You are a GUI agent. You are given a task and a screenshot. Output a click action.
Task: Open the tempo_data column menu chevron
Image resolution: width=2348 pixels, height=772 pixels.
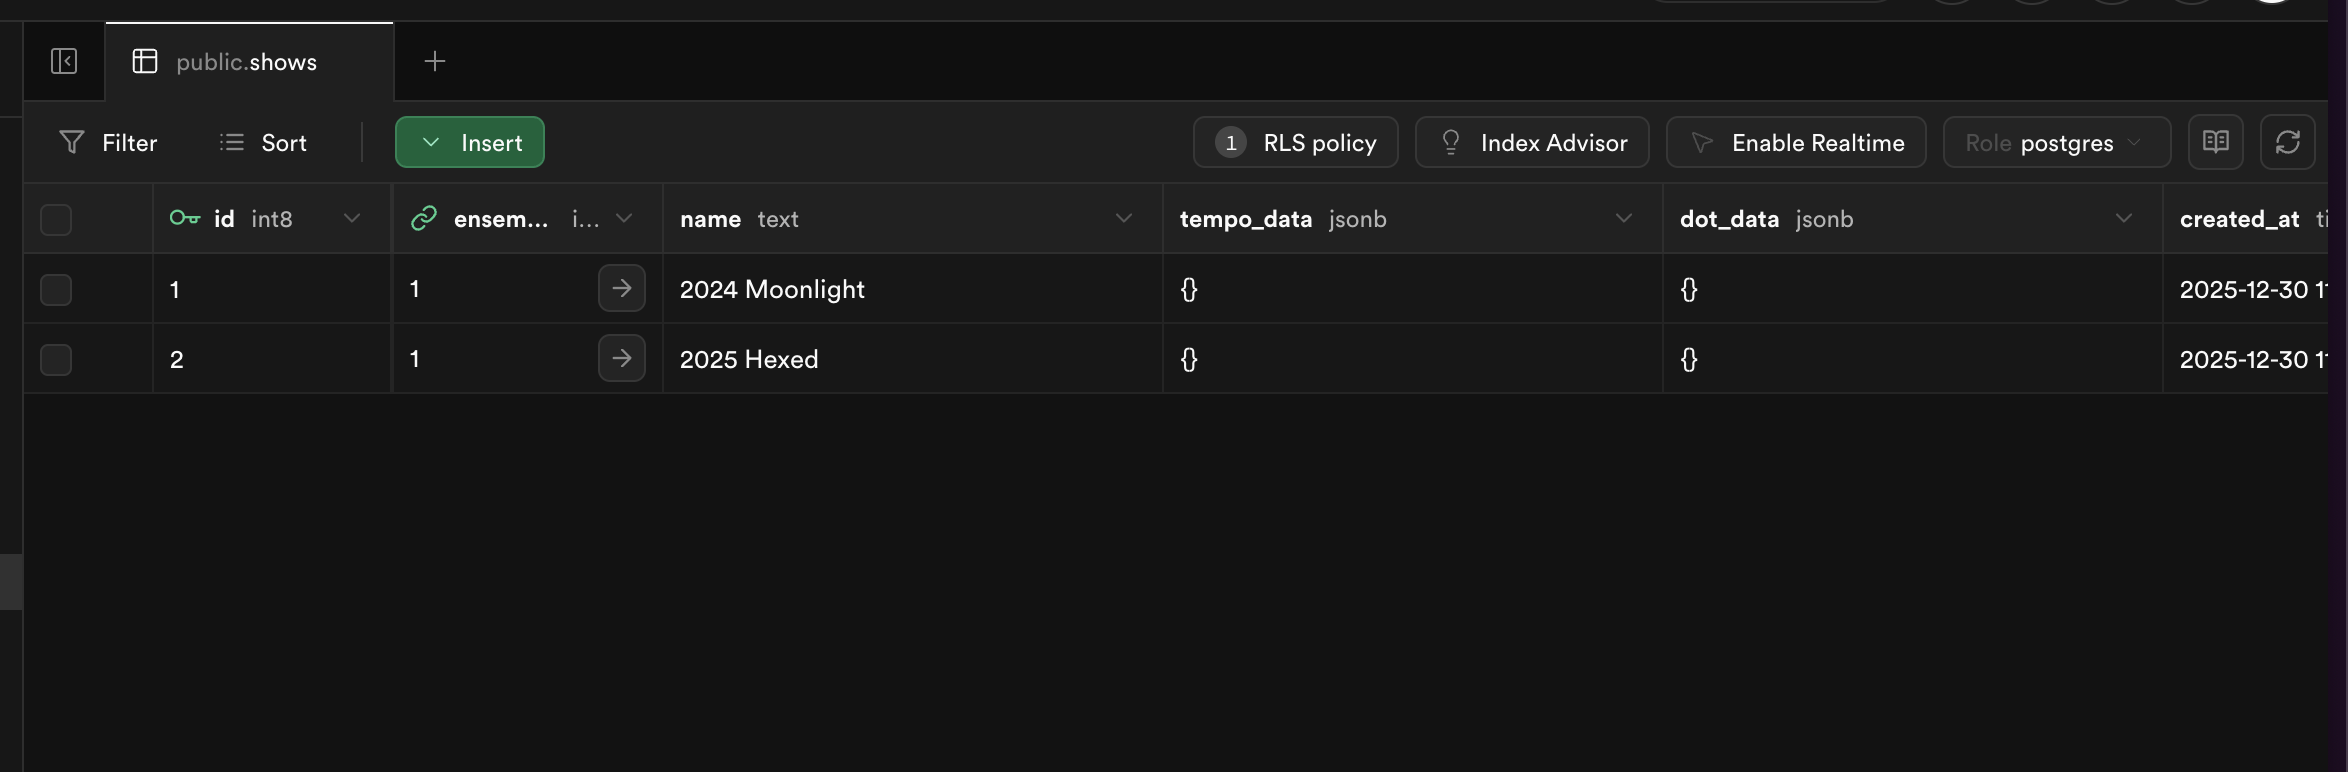click(x=1624, y=219)
